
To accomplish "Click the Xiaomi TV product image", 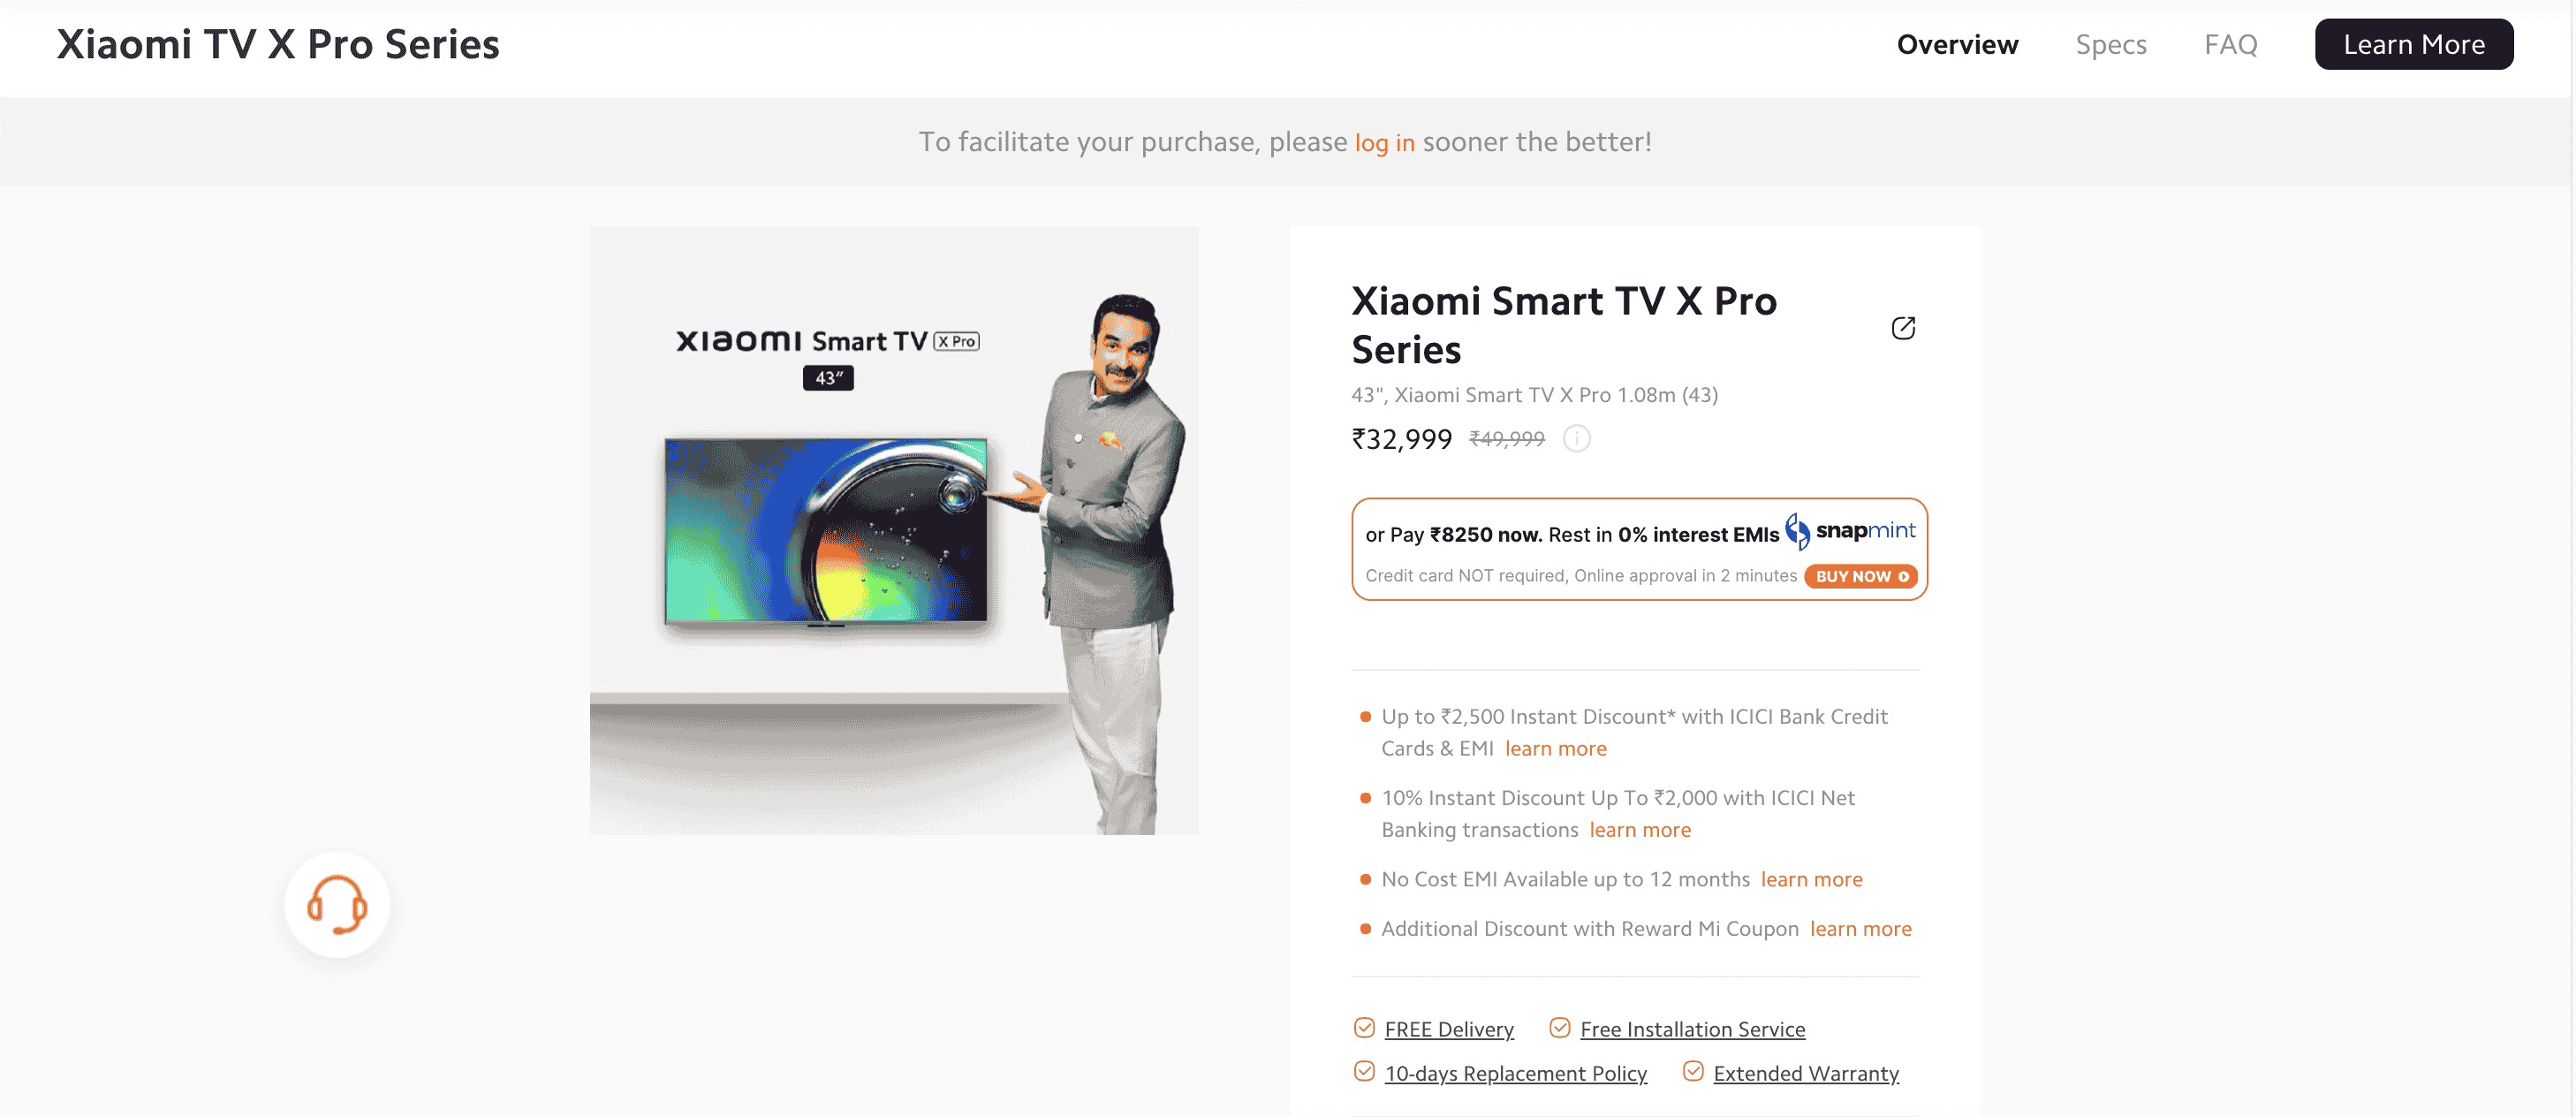I will pyautogui.click(x=894, y=530).
